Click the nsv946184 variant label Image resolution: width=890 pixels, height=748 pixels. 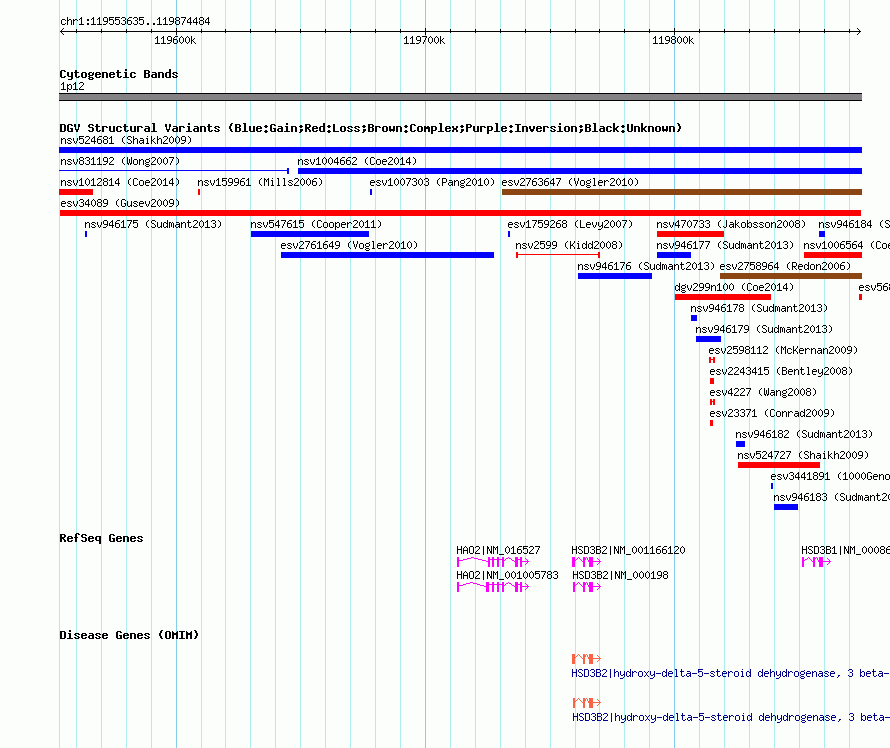[x=854, y=224]
